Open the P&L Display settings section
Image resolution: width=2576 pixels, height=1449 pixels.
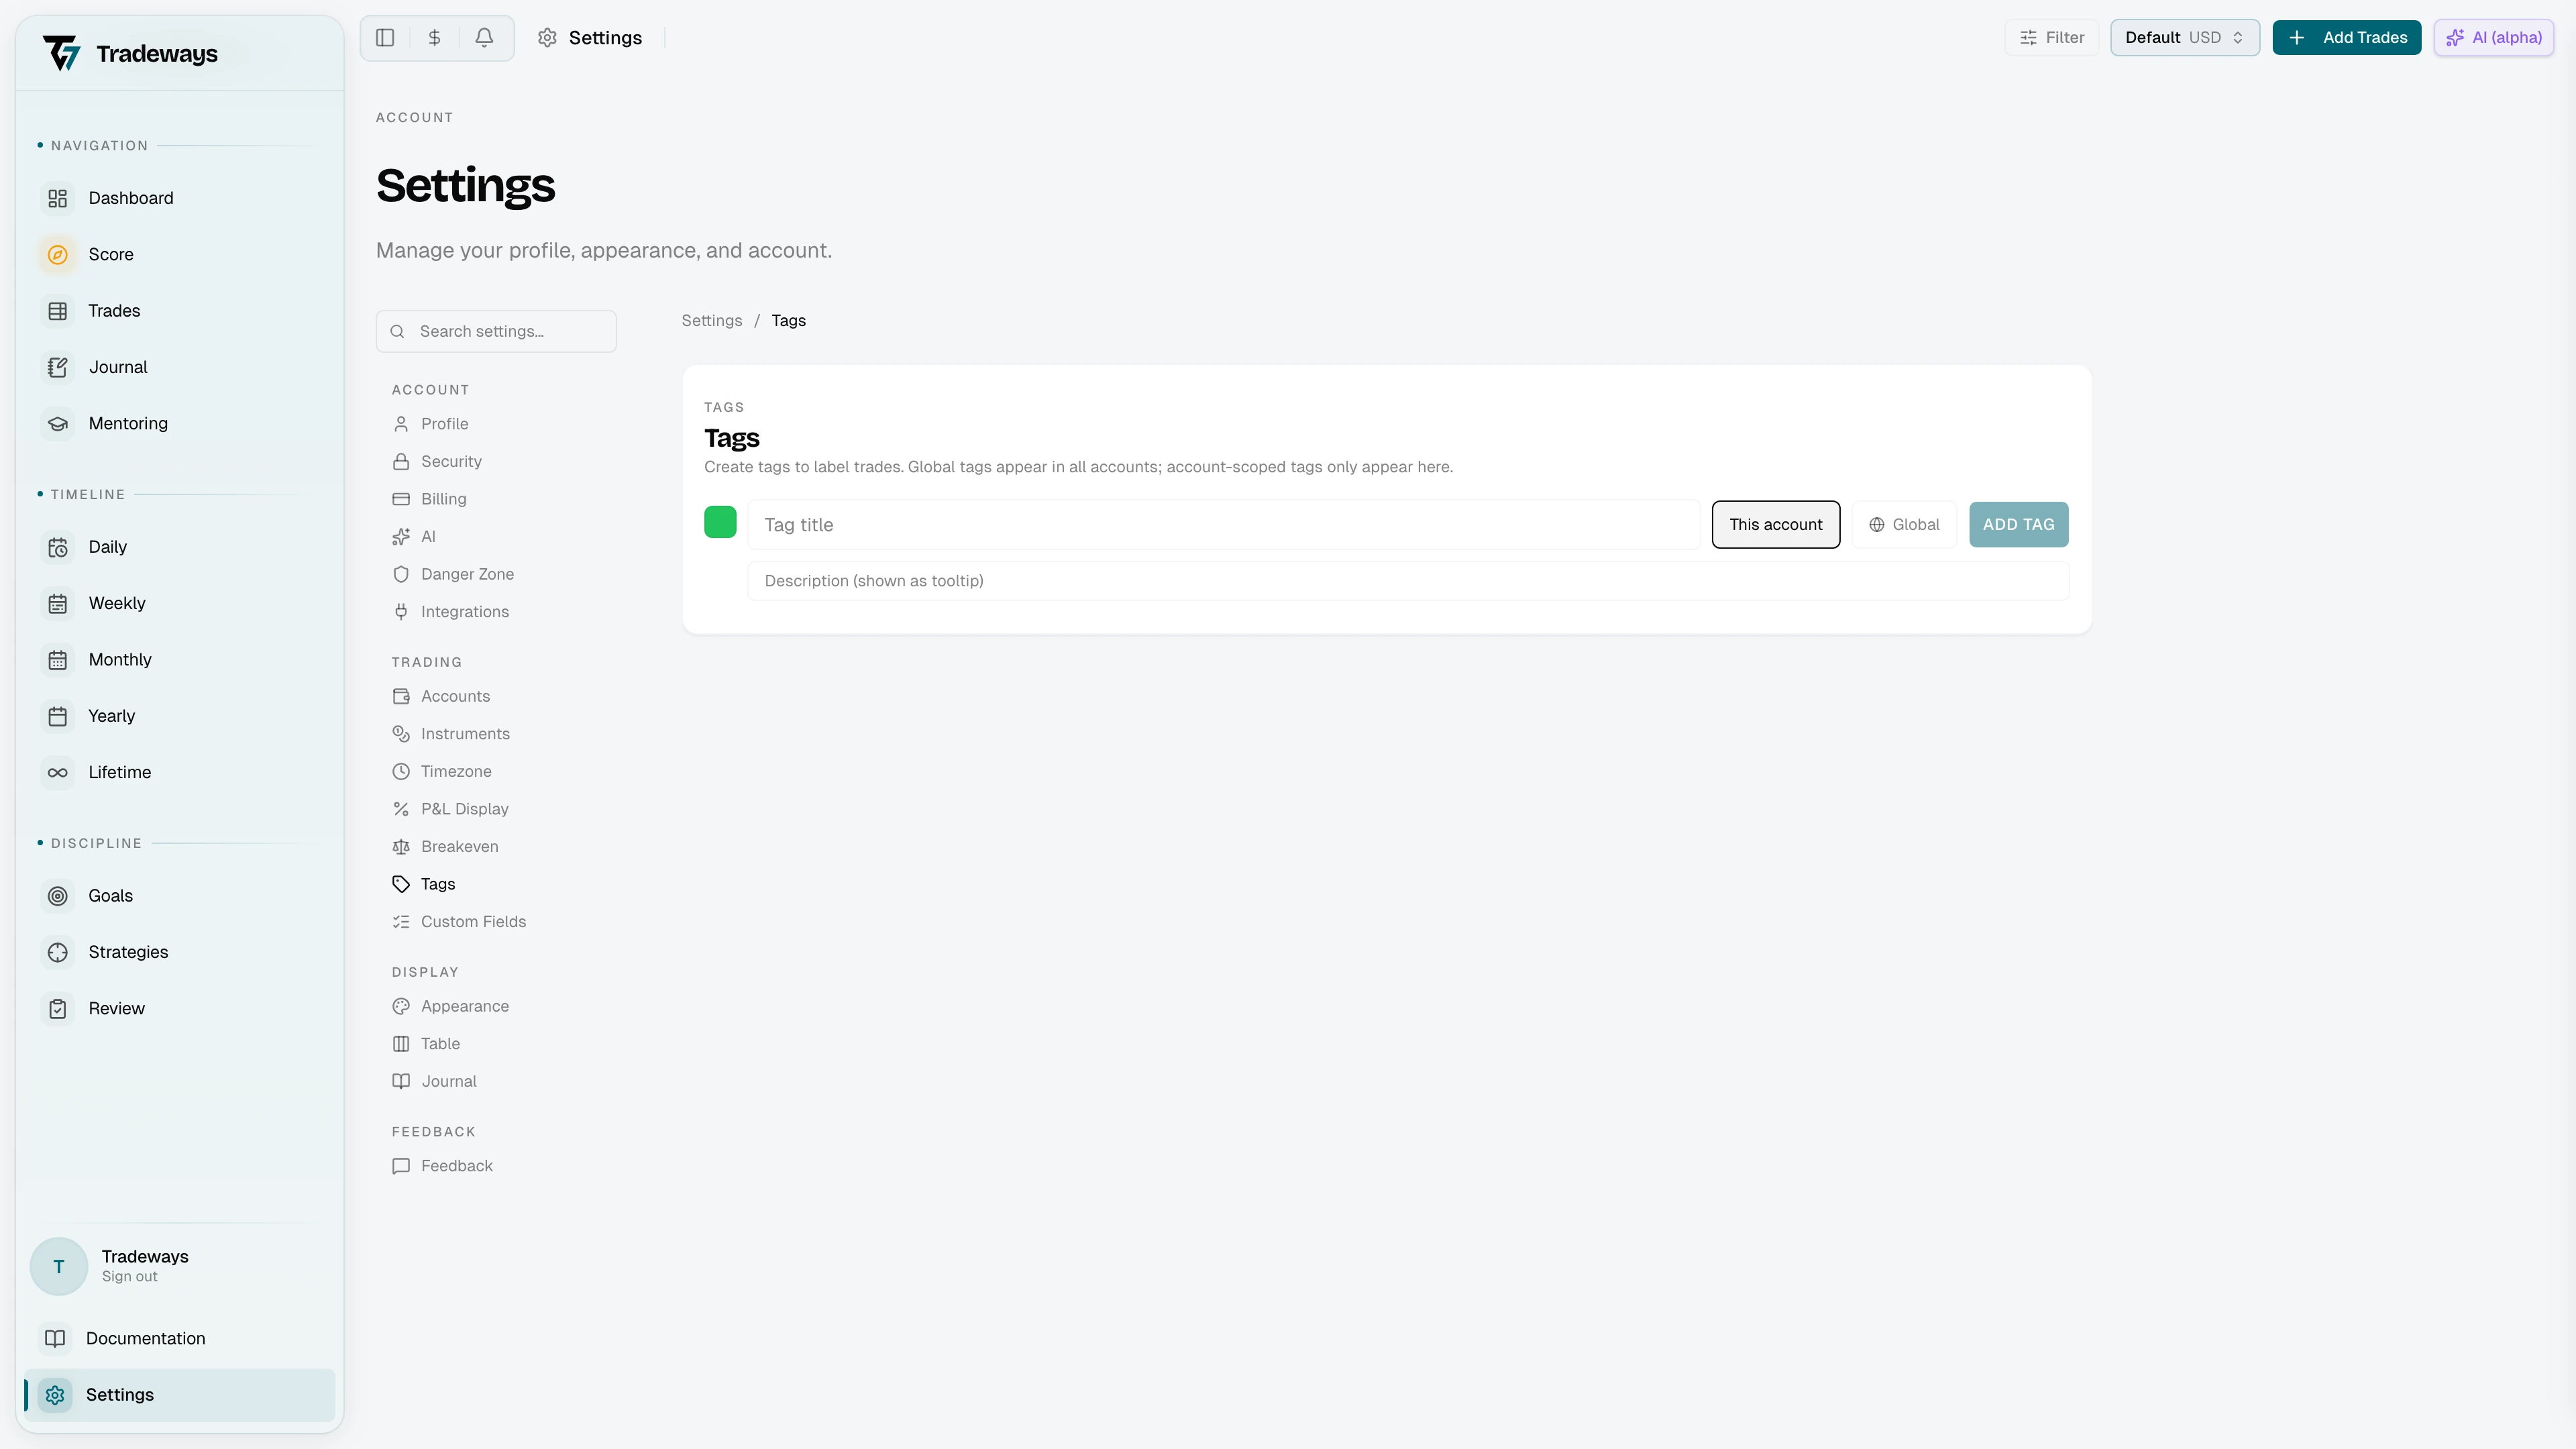tap(451, 809)
